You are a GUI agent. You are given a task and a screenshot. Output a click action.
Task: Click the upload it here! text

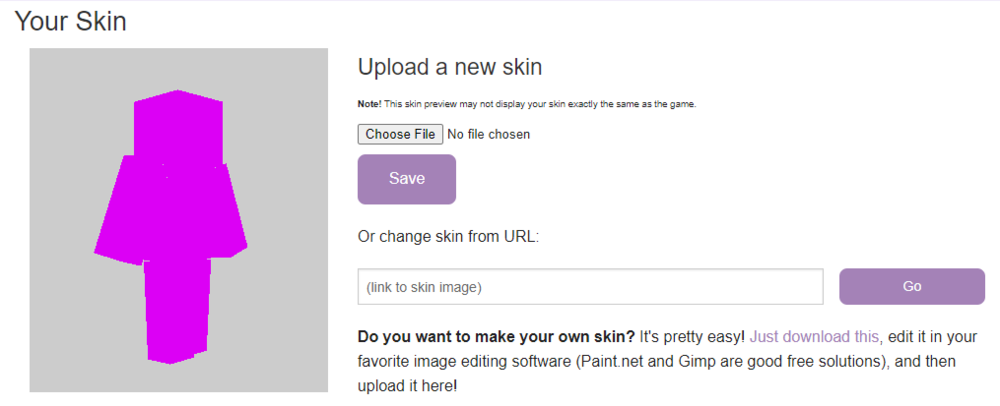[x=407, y=386]
